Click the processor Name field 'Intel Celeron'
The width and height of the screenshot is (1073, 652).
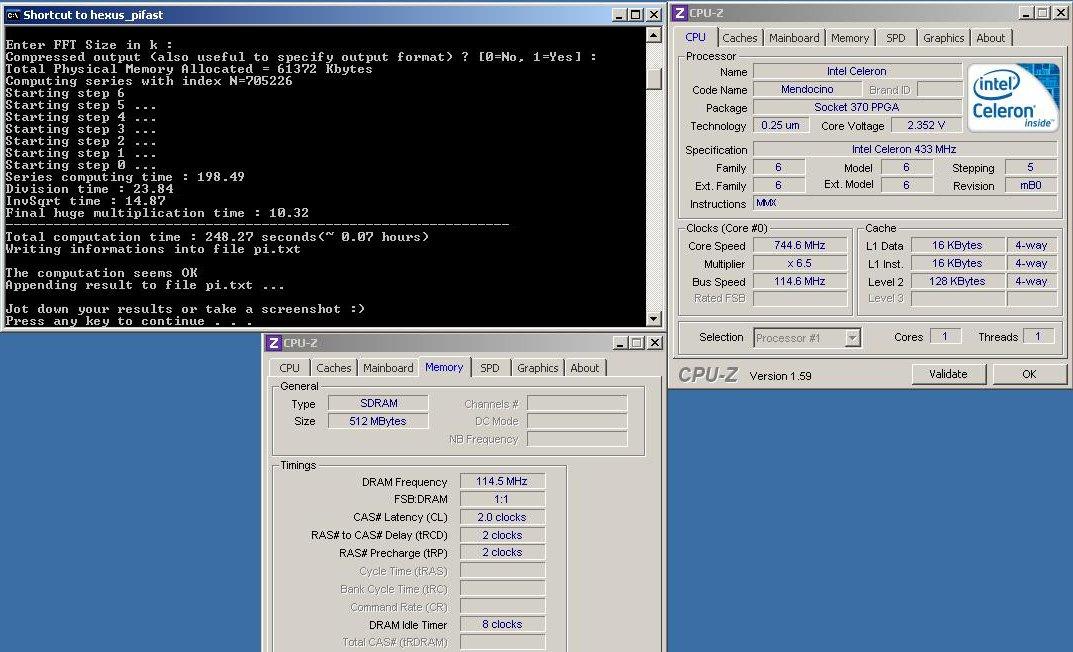pos(857,71)
